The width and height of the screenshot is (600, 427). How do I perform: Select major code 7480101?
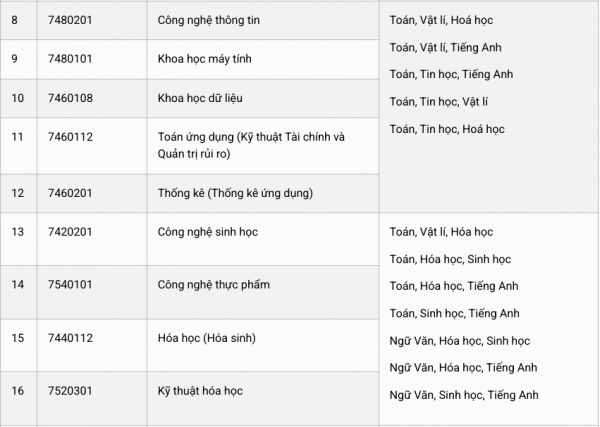coord(70,59)
